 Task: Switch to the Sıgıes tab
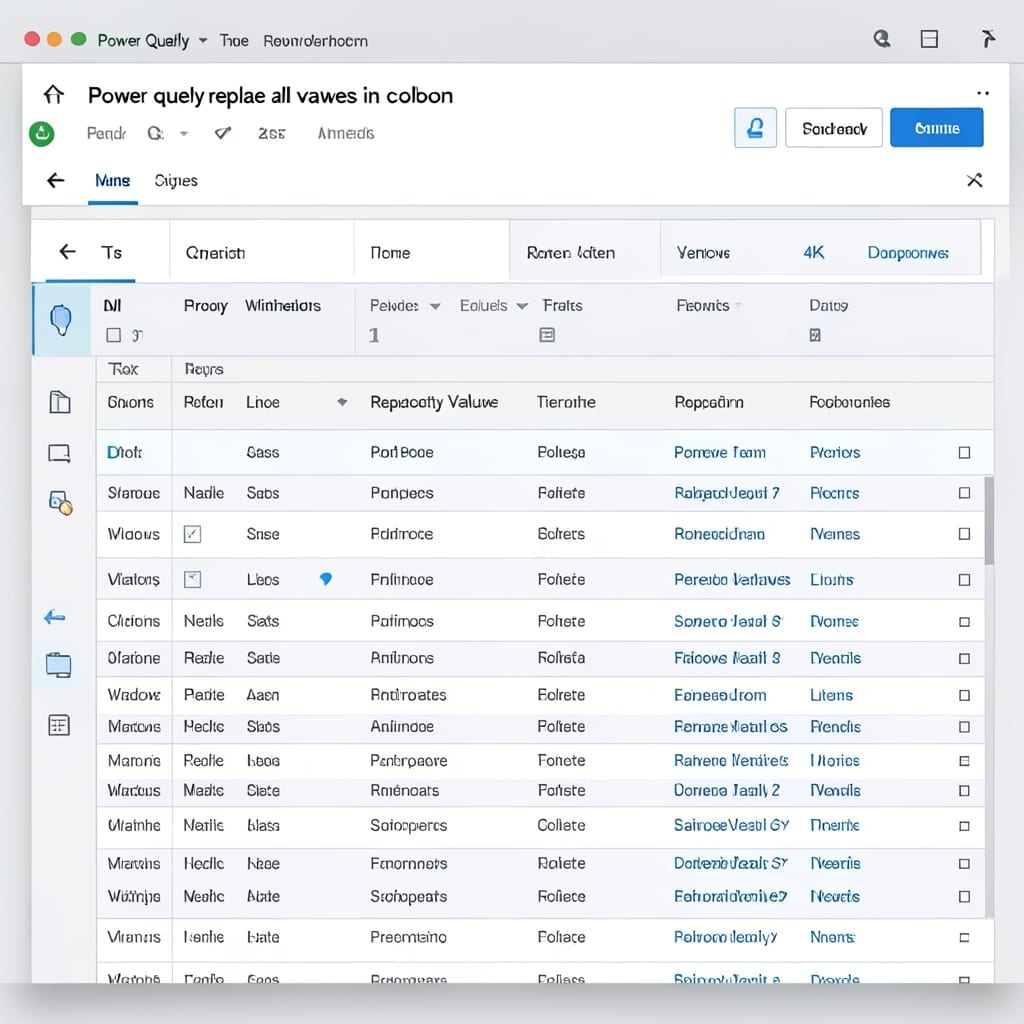click(x=176, y=180)
